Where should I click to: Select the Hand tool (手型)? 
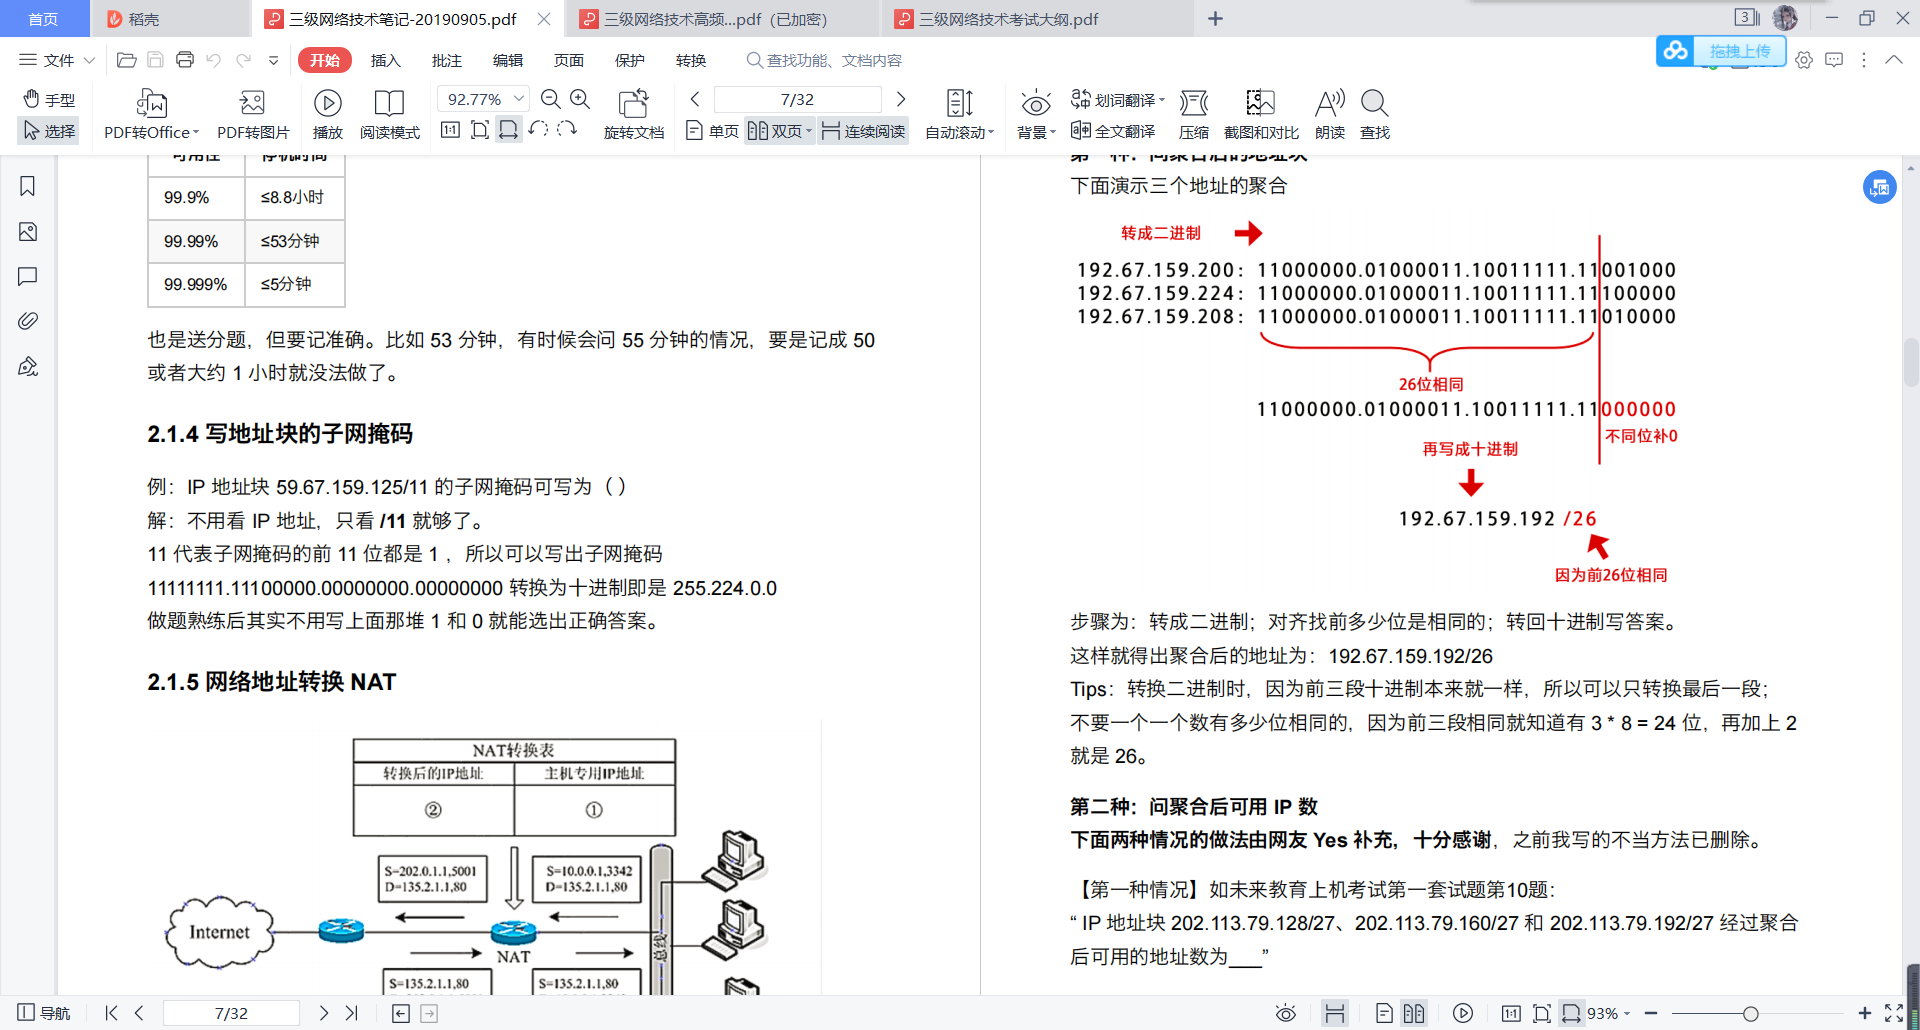click(49, 100)
